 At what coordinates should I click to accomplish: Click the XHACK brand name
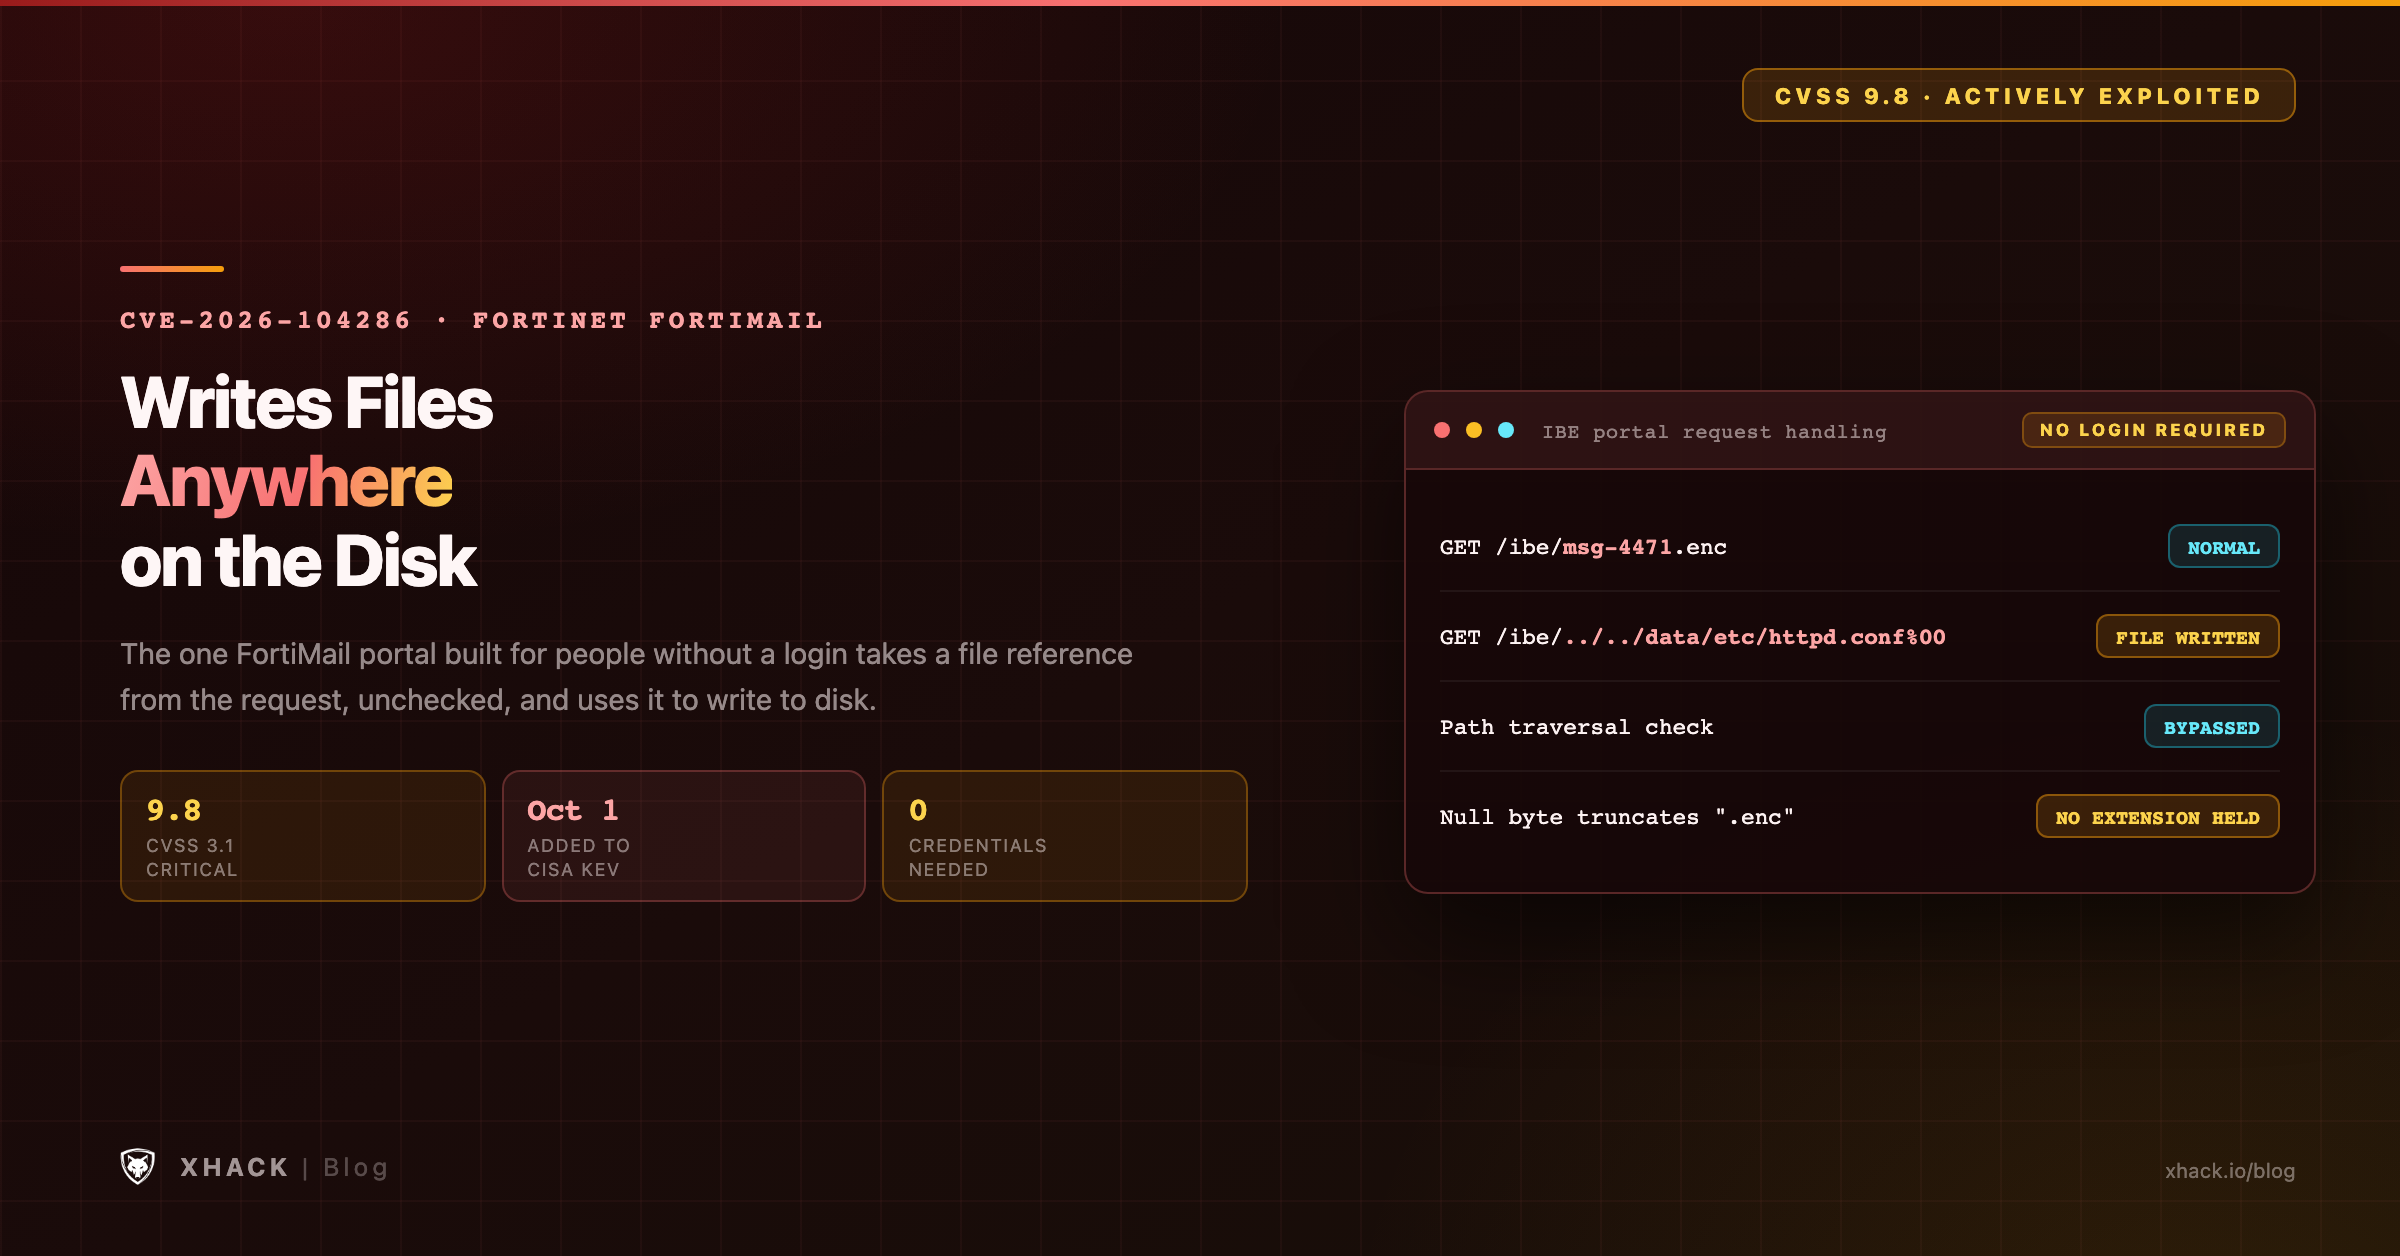tap(234, 1167)
